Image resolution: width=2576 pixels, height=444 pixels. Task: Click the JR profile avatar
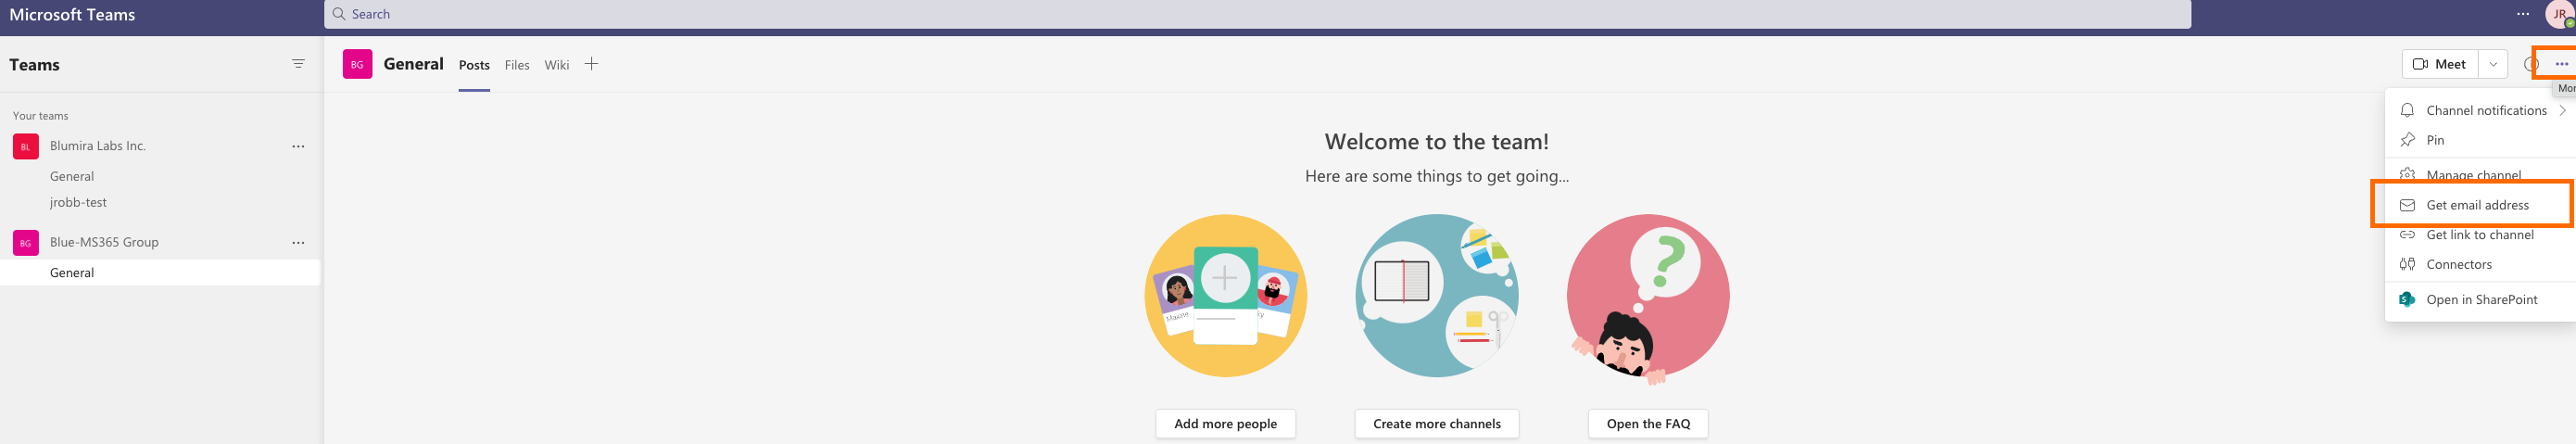point(2563,14)
